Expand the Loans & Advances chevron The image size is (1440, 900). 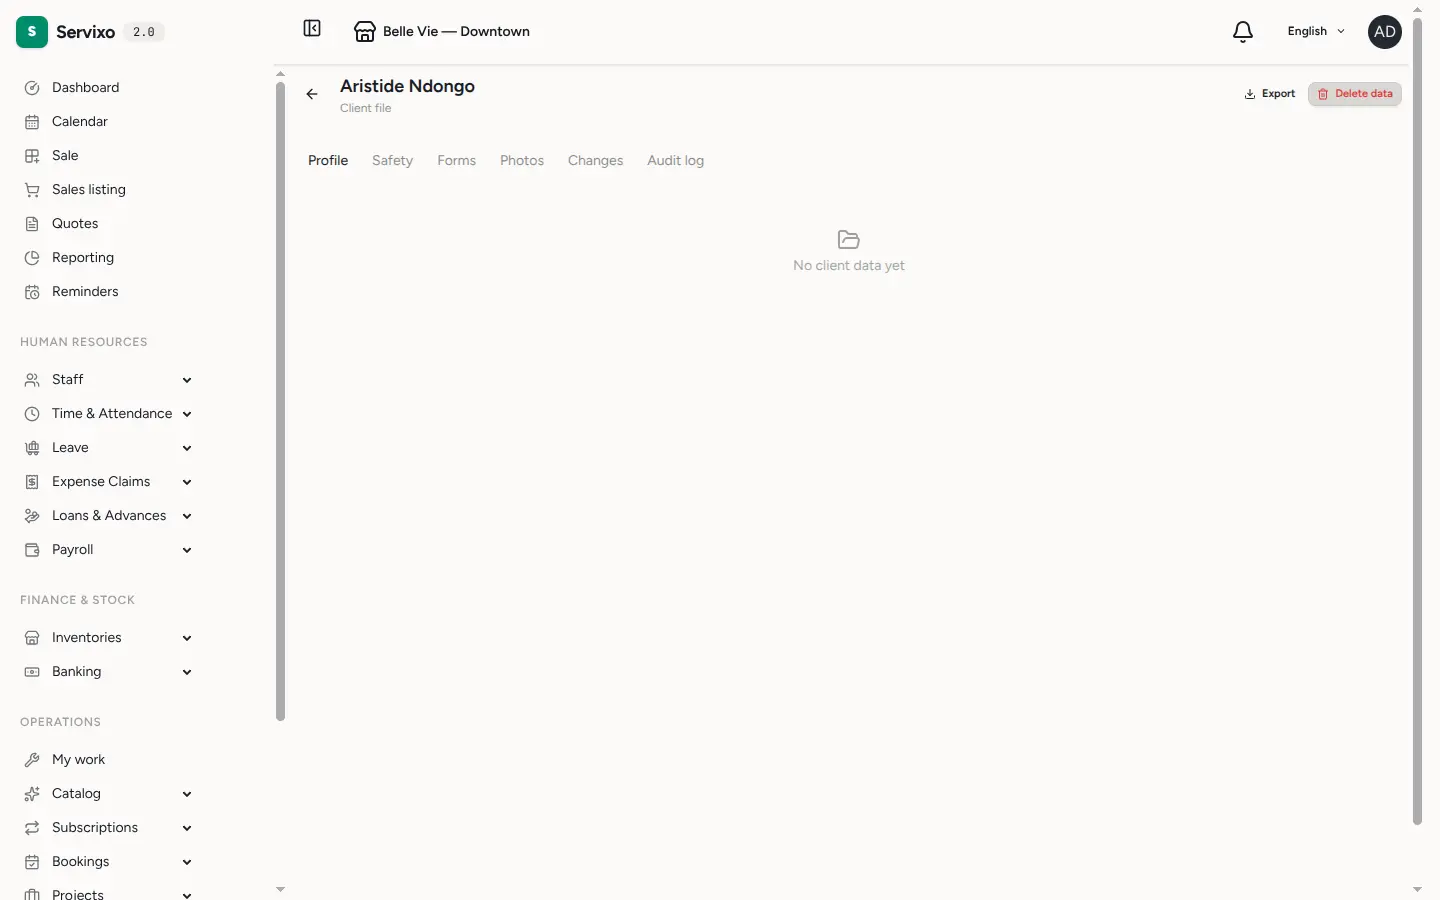point(187,516)
